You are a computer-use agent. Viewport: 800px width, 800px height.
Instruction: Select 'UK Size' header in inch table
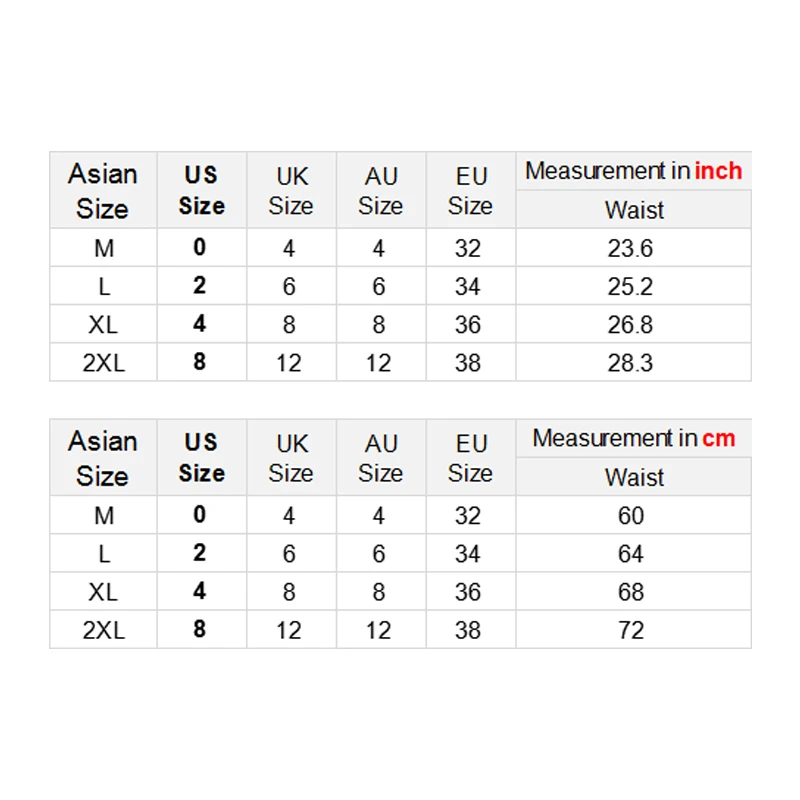point(291,191)
